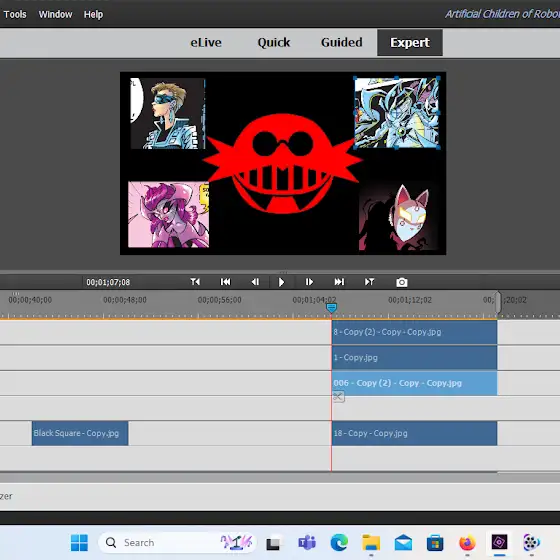This screenshot has height=560, width=560.
Task: Open Microsoft Teams from taskbar
Action: [307, 543]
